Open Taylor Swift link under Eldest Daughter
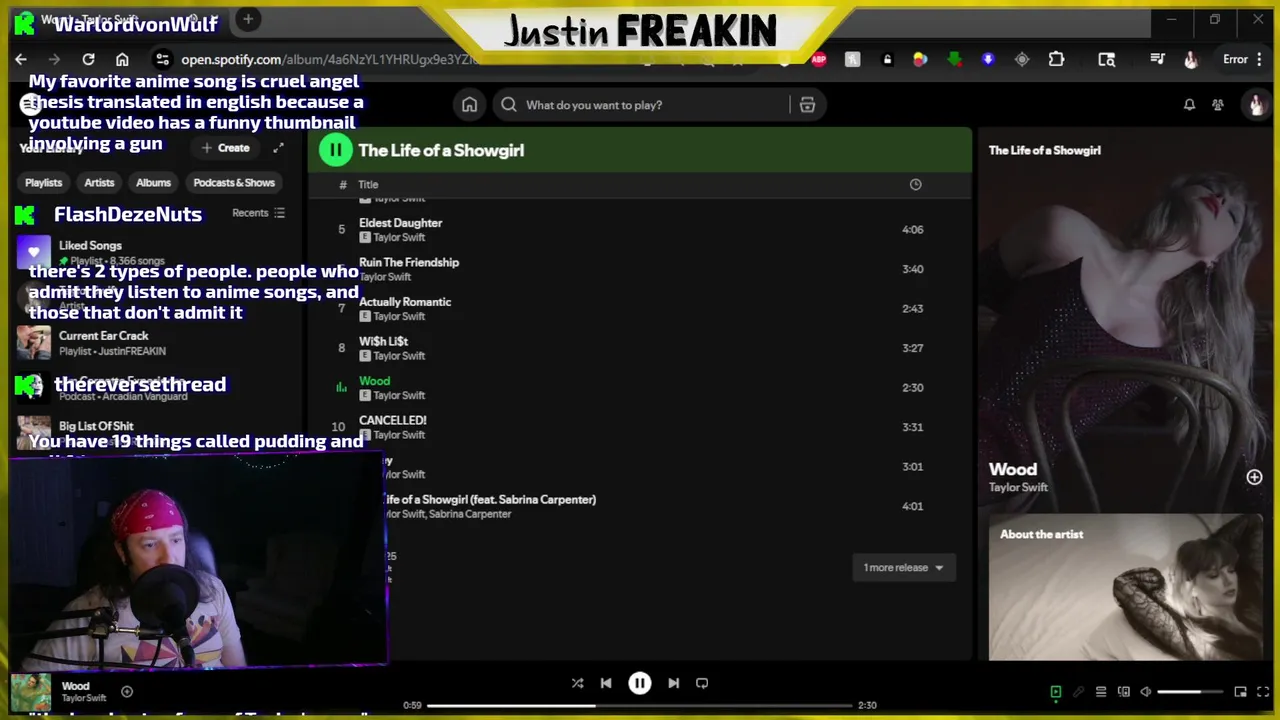The height and width of the screenshot is (720, 1280). point(399,238)
